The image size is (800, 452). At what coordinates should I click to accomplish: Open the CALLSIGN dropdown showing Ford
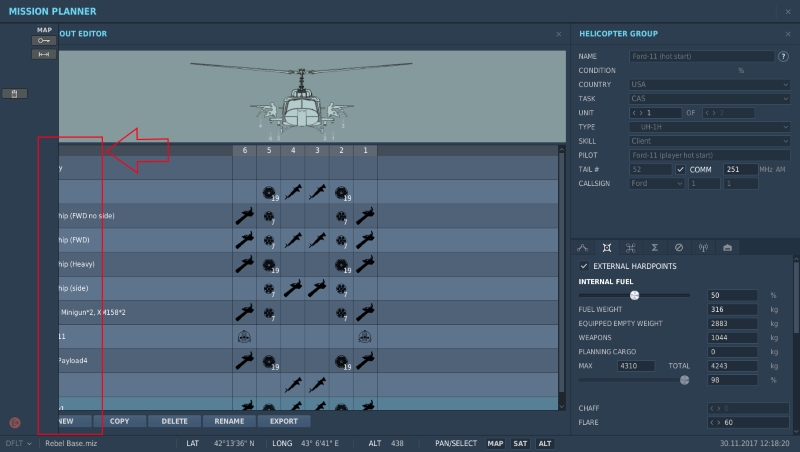click(657, 184)
